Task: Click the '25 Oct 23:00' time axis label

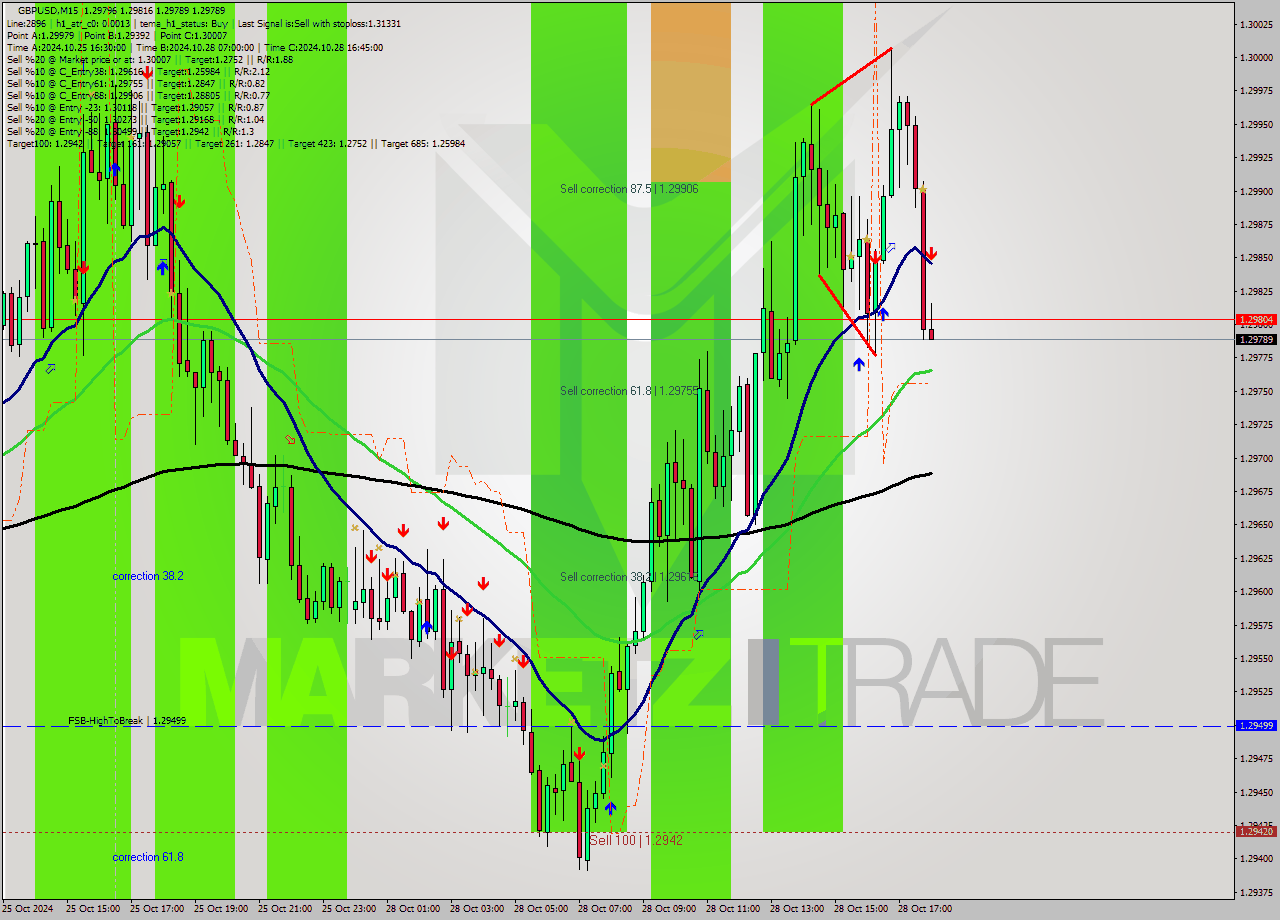Action: point(349,909)
